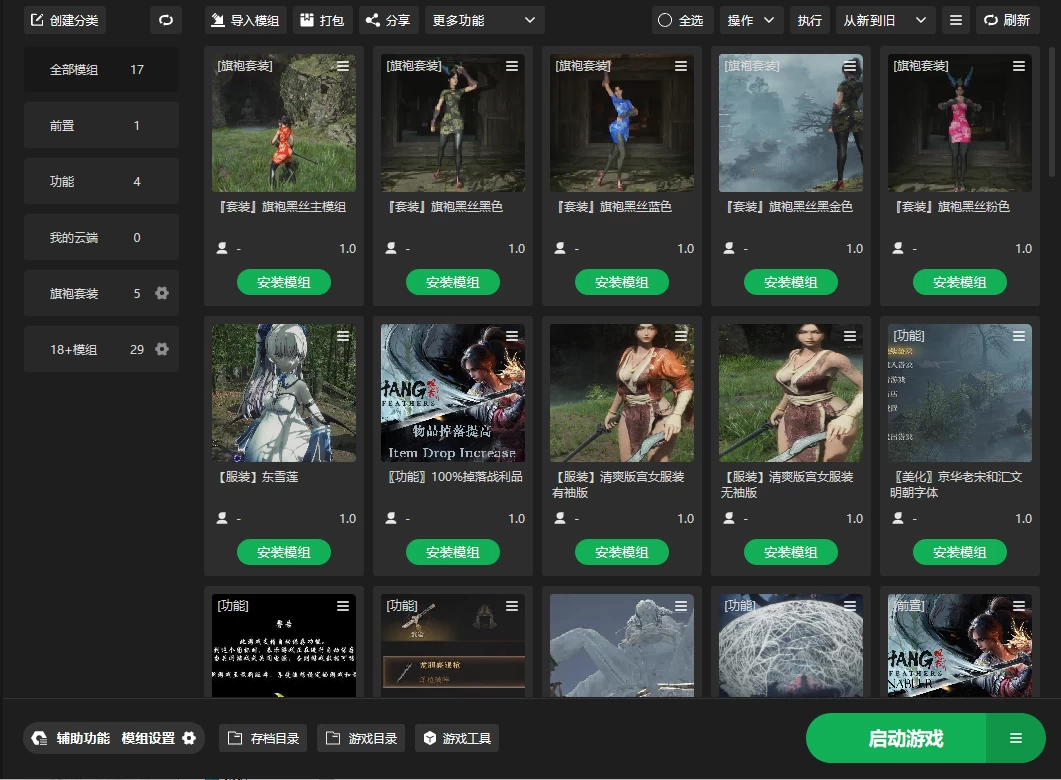The width and height of the screenshot is (1061, 780).
Task: Open launch options menu beside 启动游戏
Action: (x=1015, y=739)
